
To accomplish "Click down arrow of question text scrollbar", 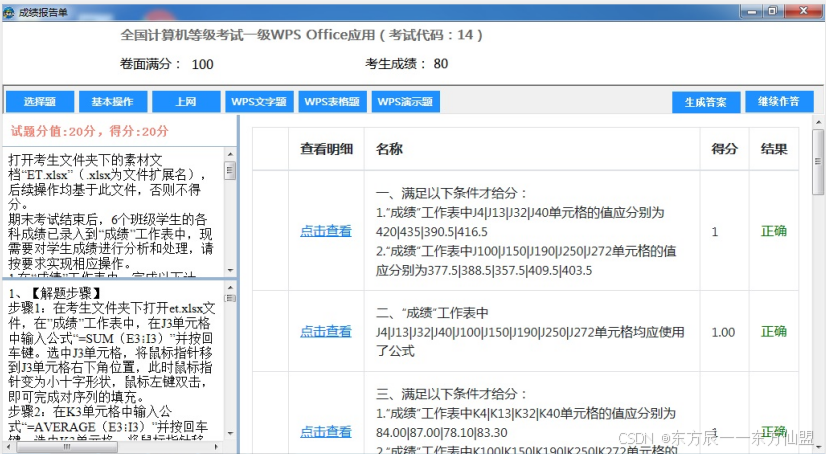I will 230,270.
